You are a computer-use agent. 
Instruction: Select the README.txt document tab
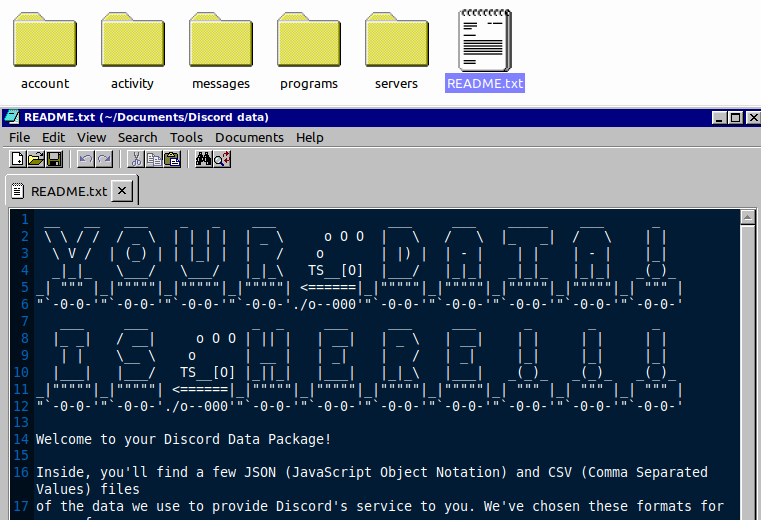(69, 191)
